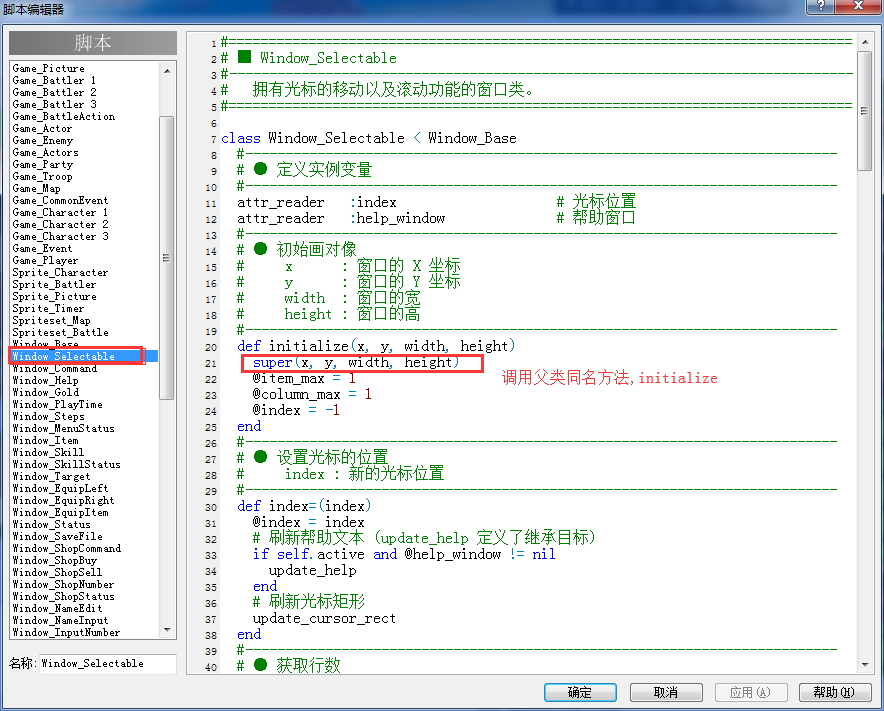Viewport: 884px width, 711px height.
Task: Click the code editor scroll up arrow
Action: click(865, 42)
